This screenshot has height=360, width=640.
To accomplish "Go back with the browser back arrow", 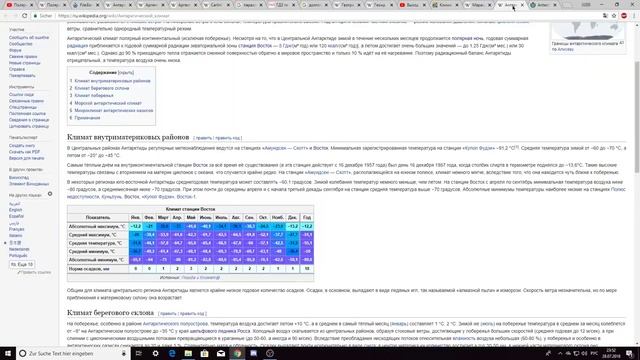I will pos(5,16).
